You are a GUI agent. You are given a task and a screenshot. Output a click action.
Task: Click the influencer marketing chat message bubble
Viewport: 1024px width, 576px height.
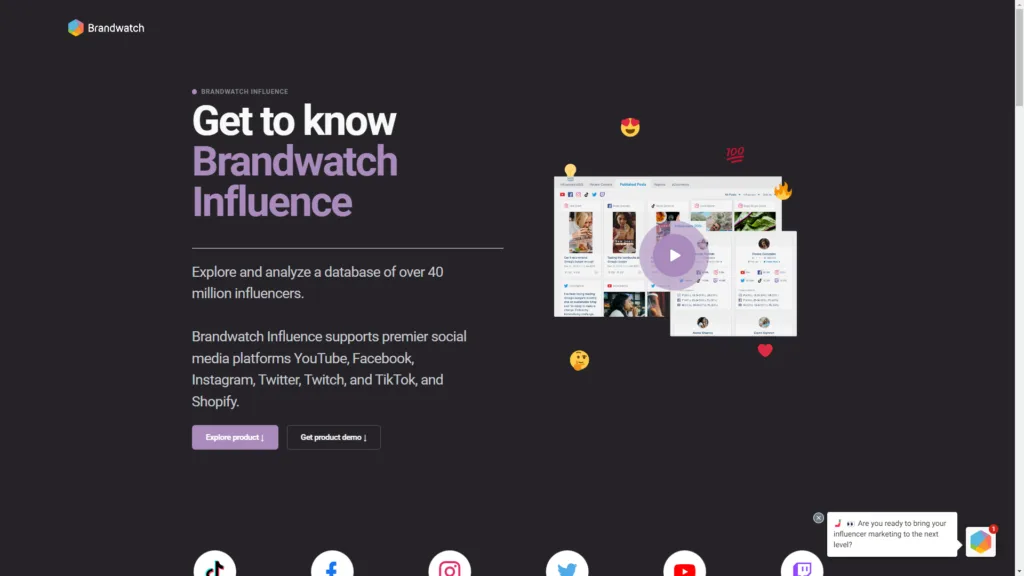(892, 534)
